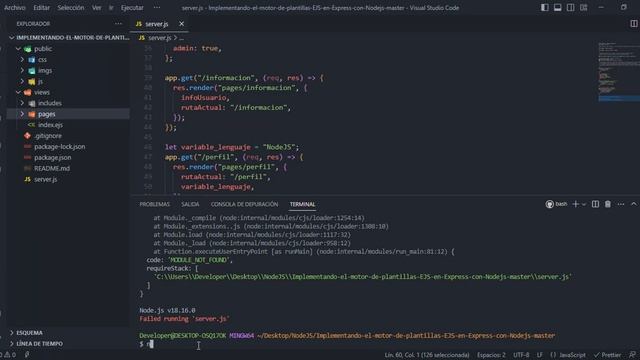
Task: Toggle primary sidebar layout icon
Action: [544, 8]
